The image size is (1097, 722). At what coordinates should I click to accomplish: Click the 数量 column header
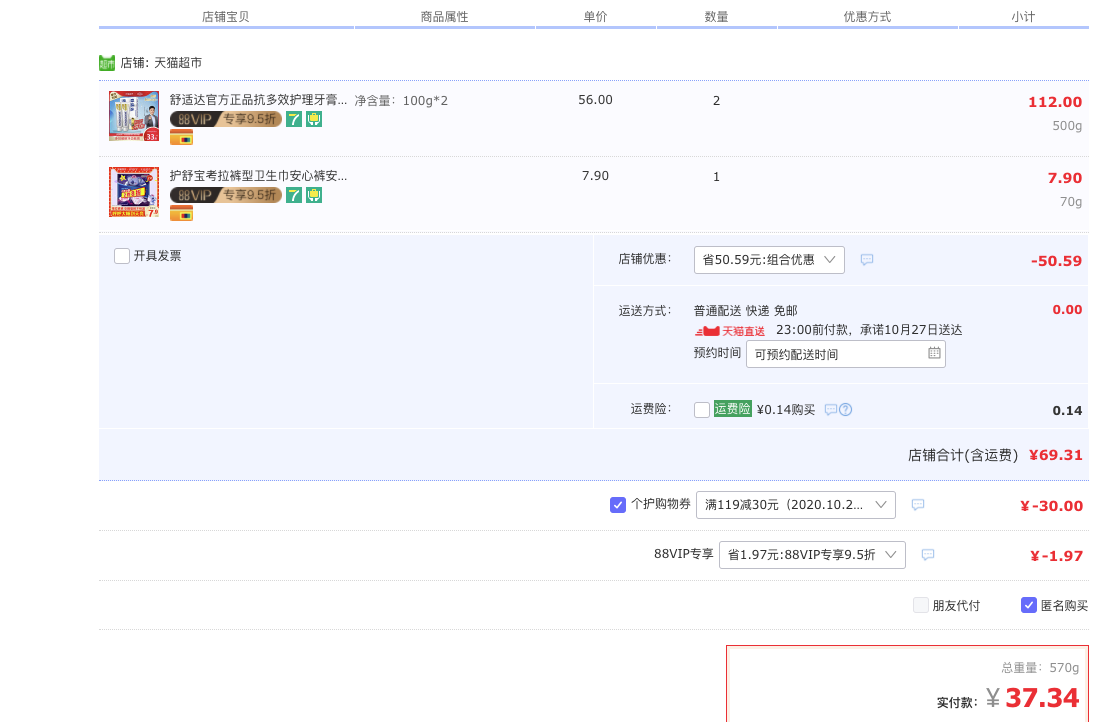716,17
